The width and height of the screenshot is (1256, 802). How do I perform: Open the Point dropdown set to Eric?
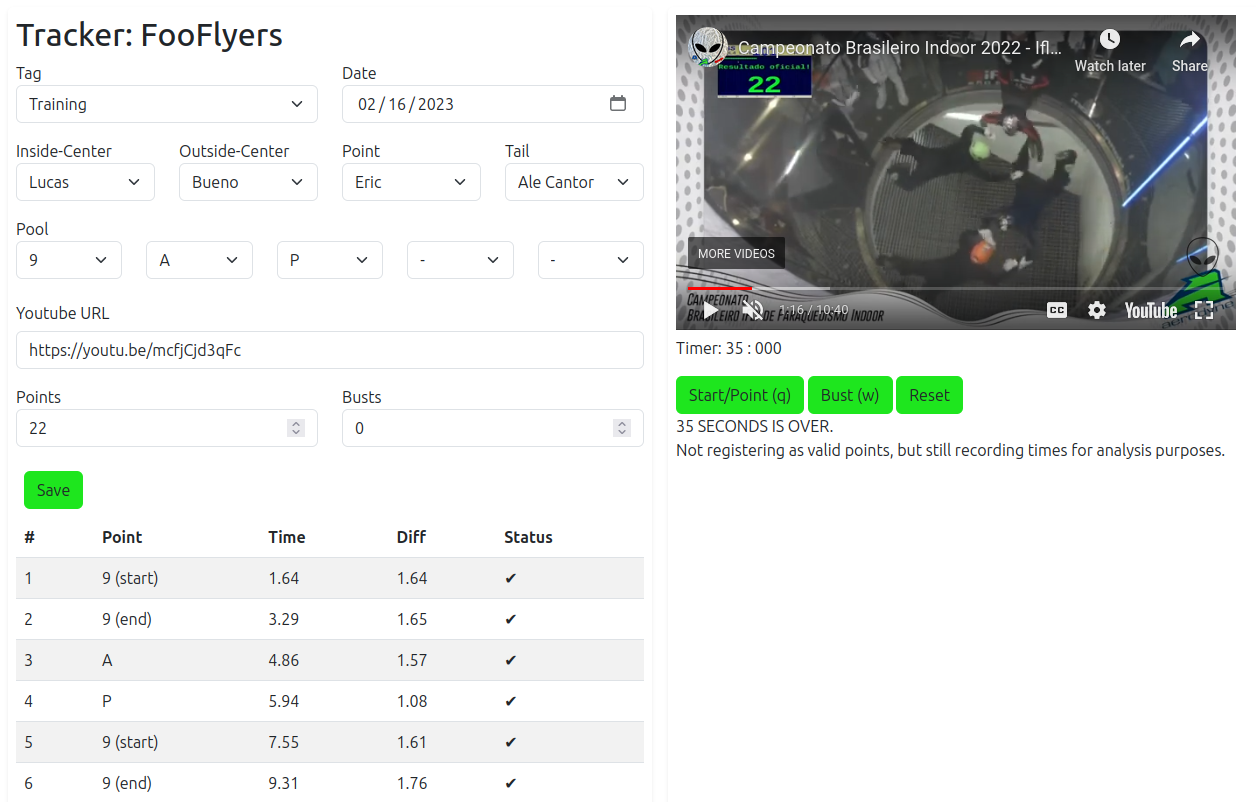(x=411, y=182)
